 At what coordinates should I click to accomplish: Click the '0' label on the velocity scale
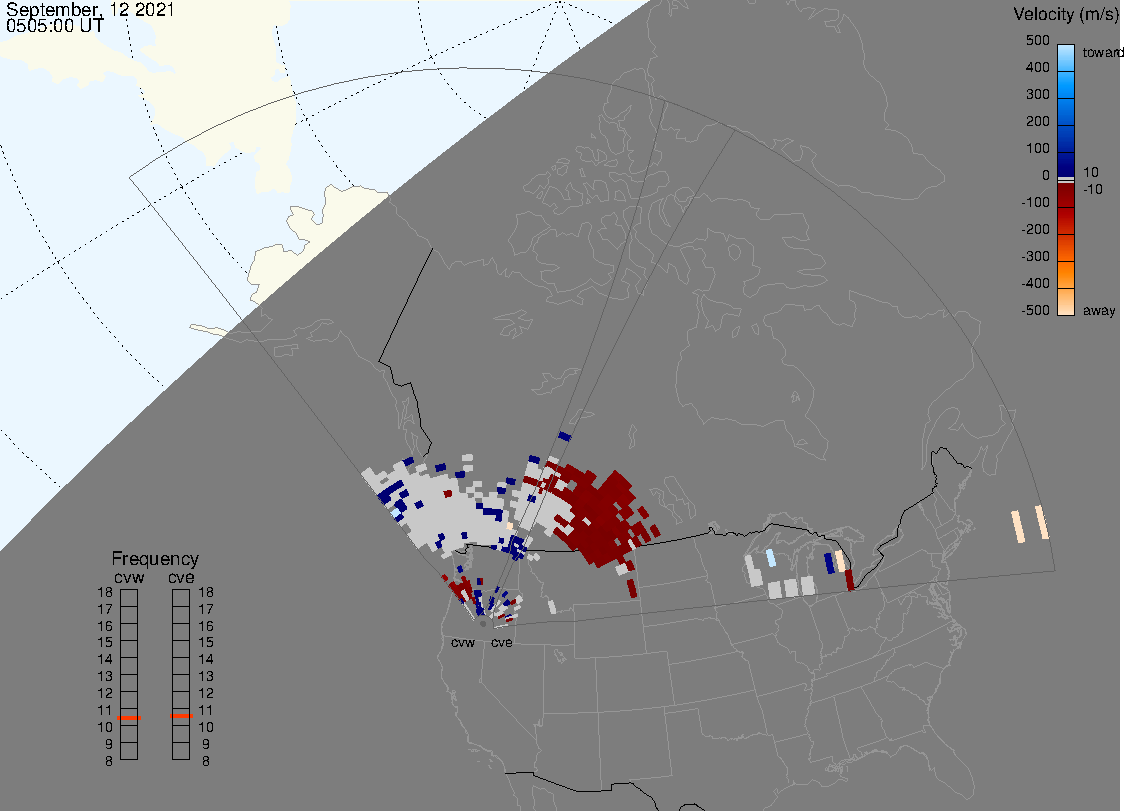pyautogui.click(x=1046, y=176)
